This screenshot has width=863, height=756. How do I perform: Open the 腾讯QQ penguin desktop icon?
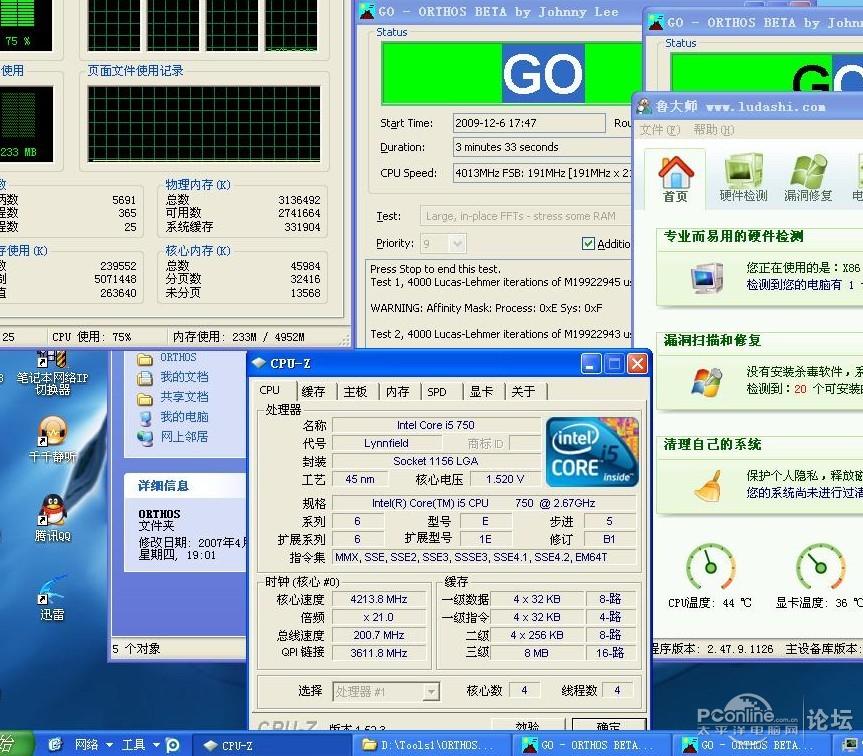53,518
